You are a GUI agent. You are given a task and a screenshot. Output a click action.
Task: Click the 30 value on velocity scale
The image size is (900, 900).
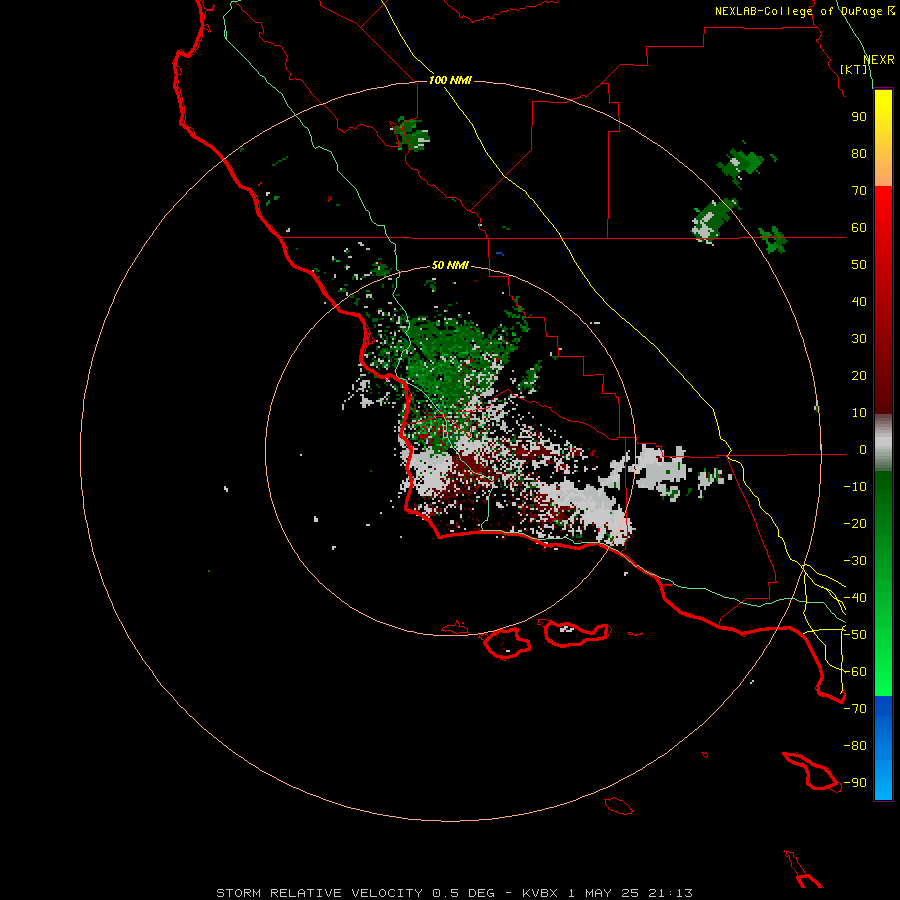pos(859,339)
